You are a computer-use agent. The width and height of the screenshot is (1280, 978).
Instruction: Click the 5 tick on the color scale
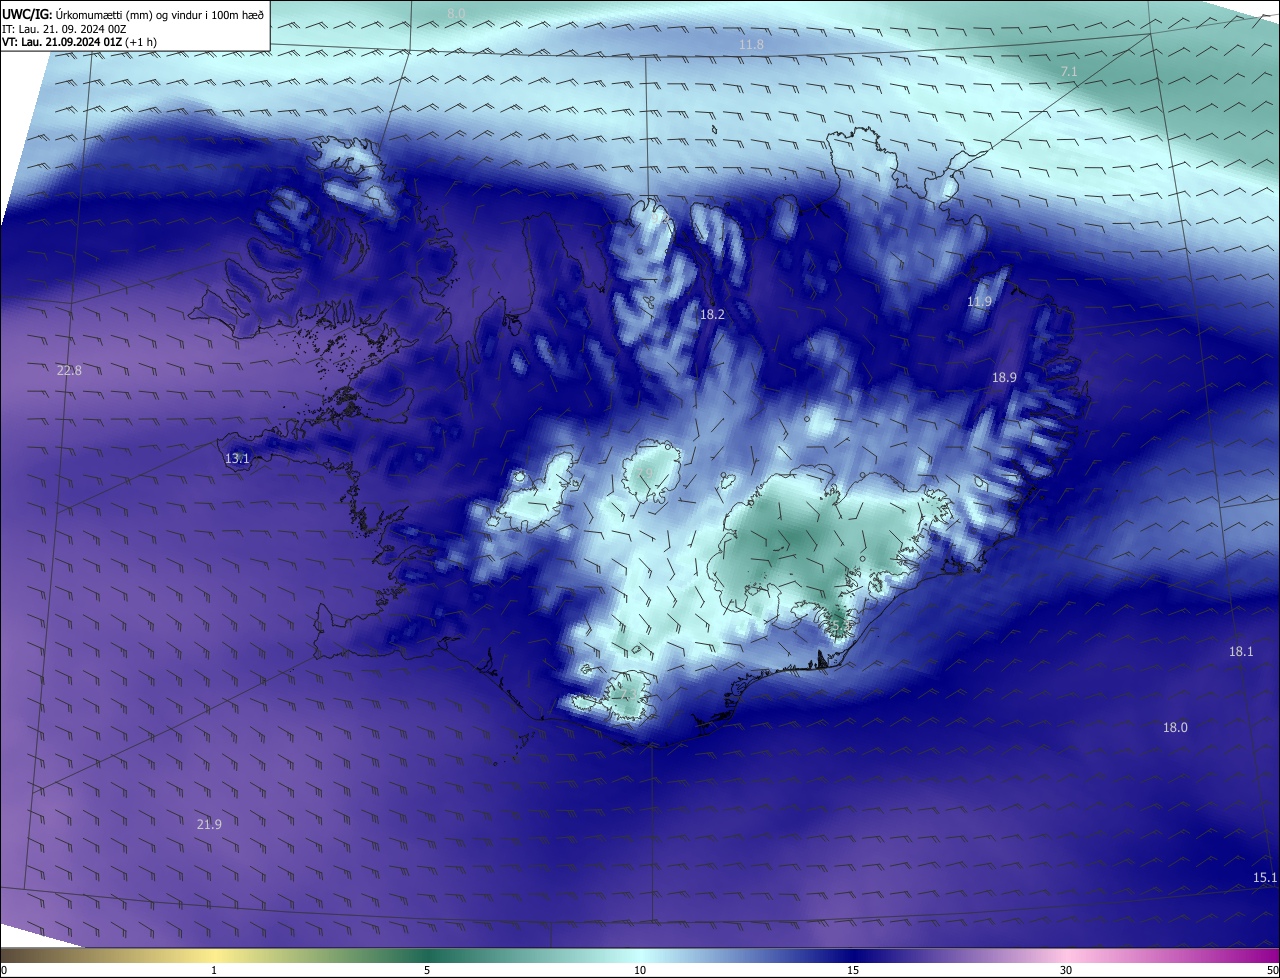[x=427, y=970]
